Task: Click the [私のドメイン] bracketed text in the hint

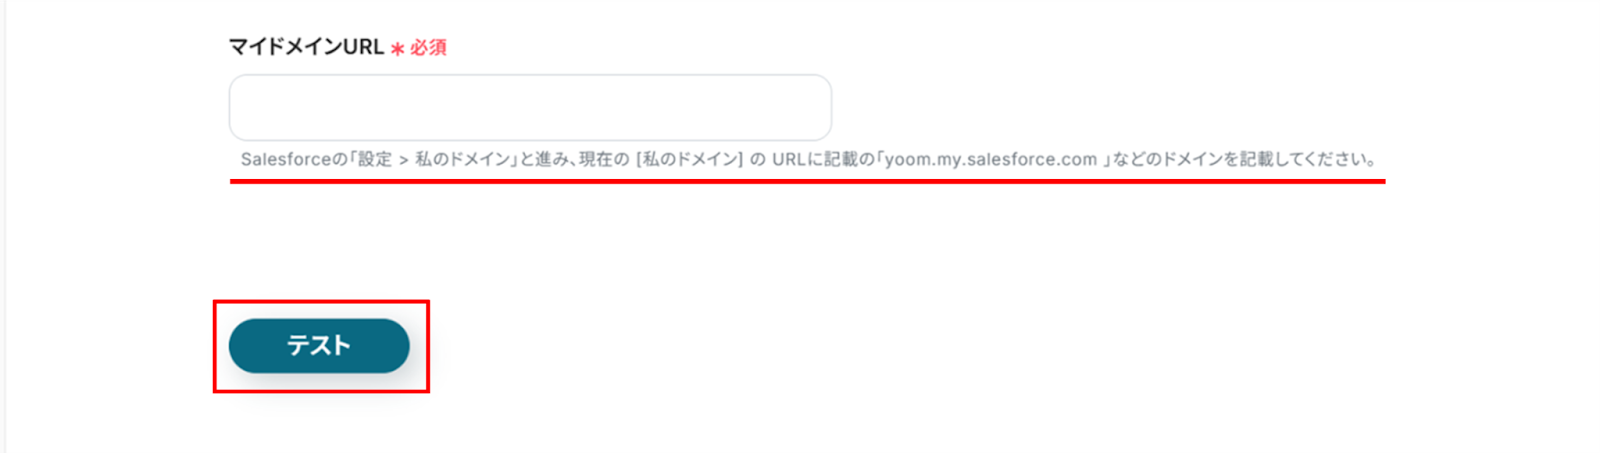Action: pyautogui.click(x=690, y=159)
